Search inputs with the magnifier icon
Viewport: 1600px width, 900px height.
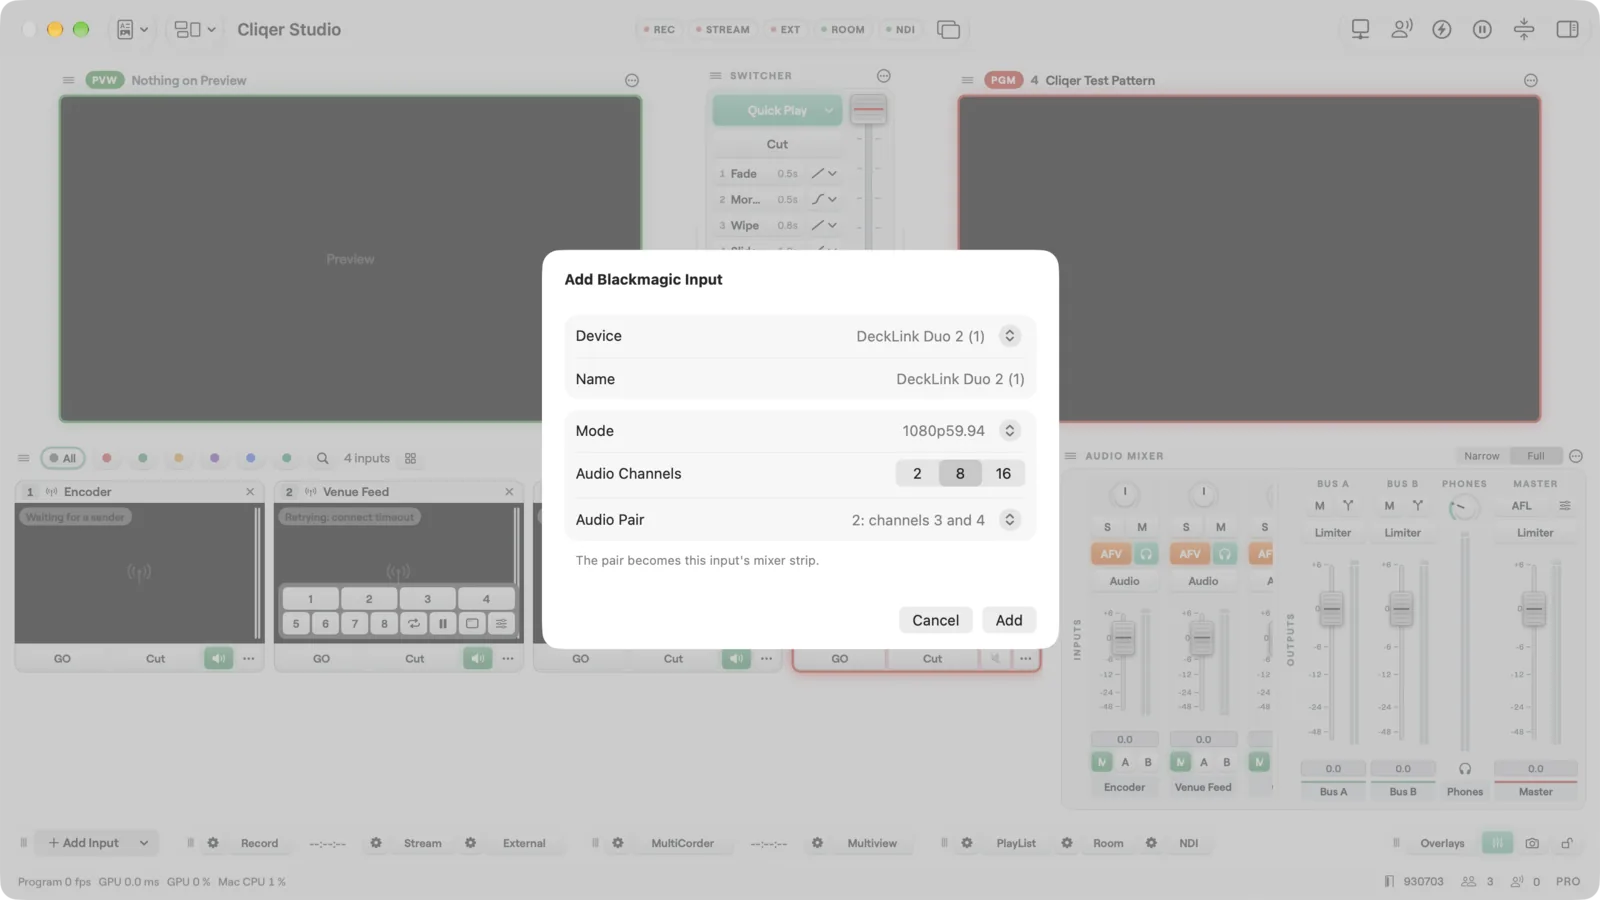pyautogui.click(x=323, y=458)
